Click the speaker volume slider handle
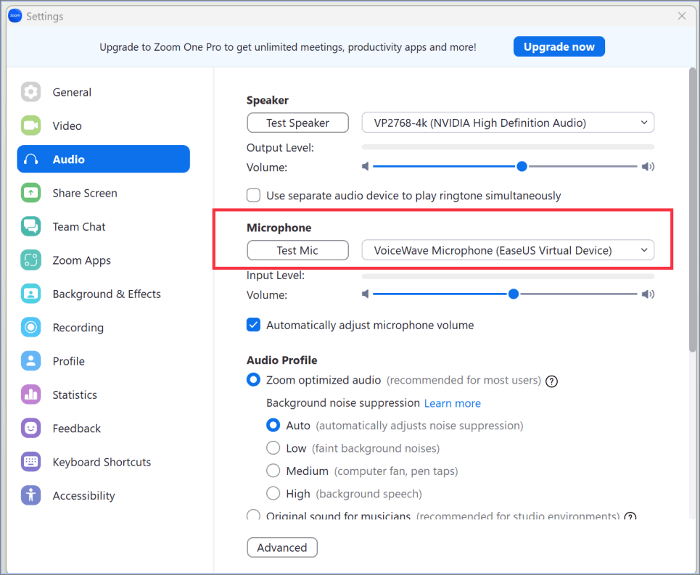The width and height of the screenshot is (700, 575). click(522, 167)
